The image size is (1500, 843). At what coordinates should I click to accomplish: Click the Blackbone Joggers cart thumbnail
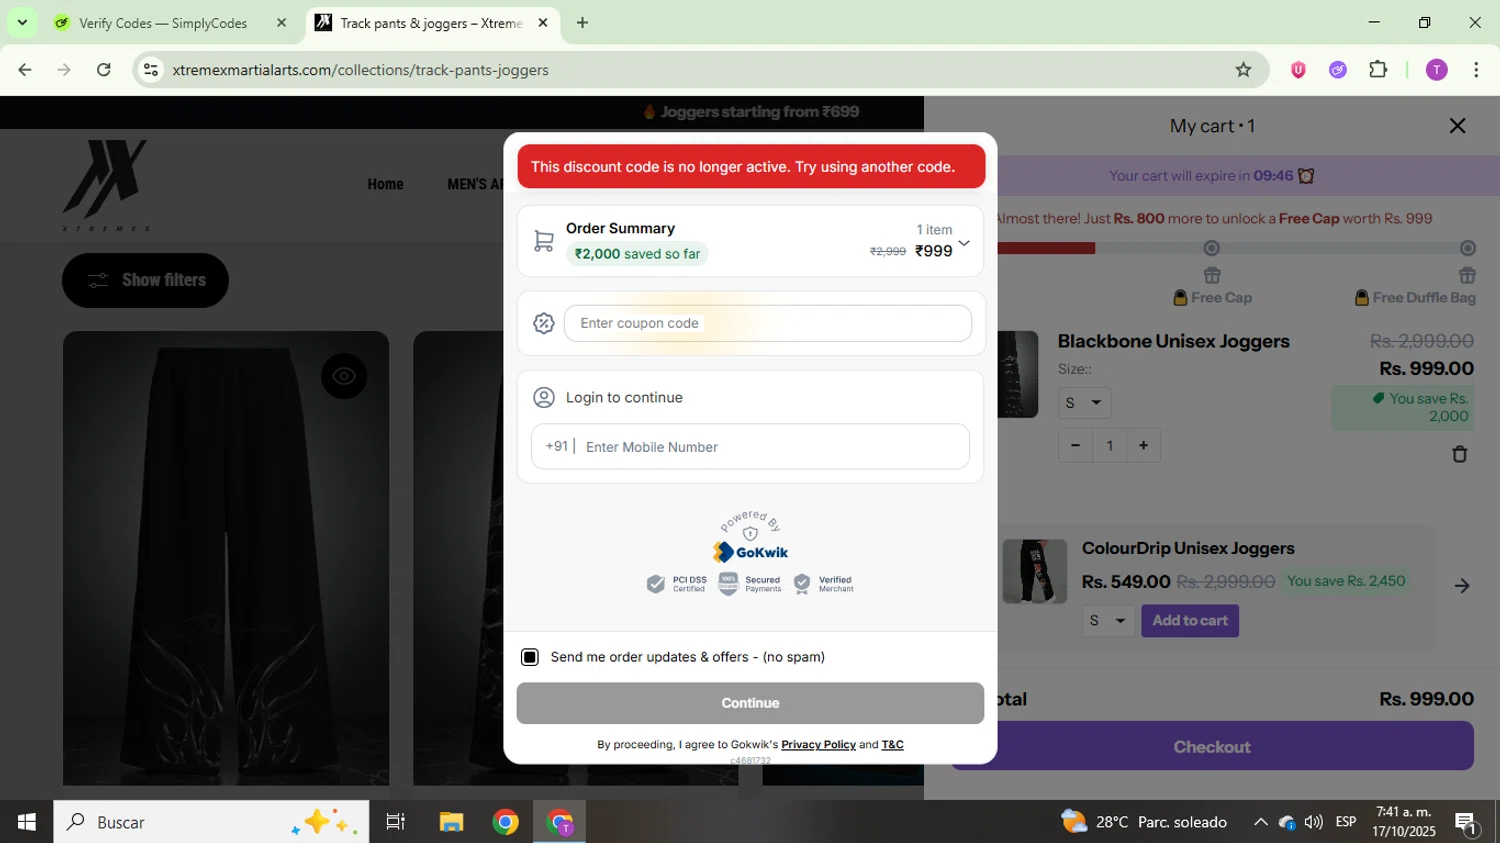[x=1018, y=374]
